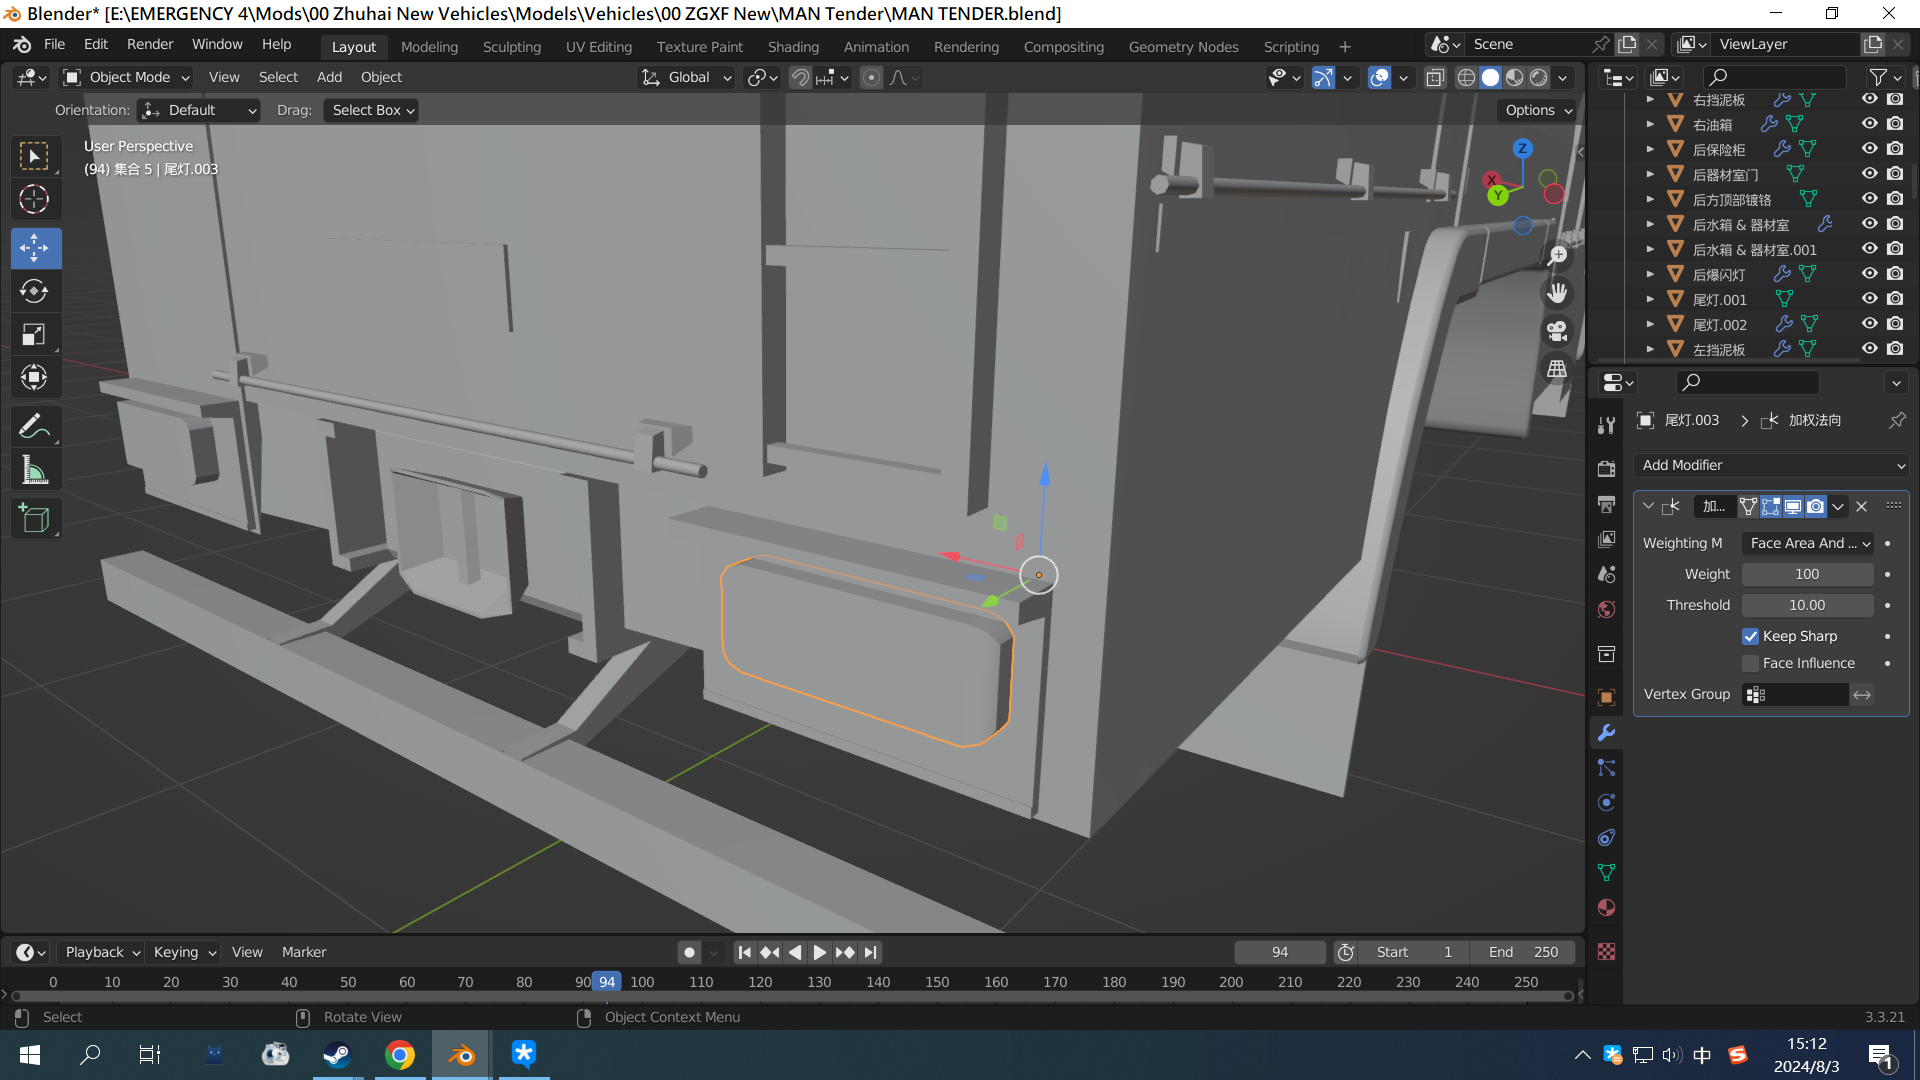Enable the Face Influence checkbox

click(x=1750, y=663)
